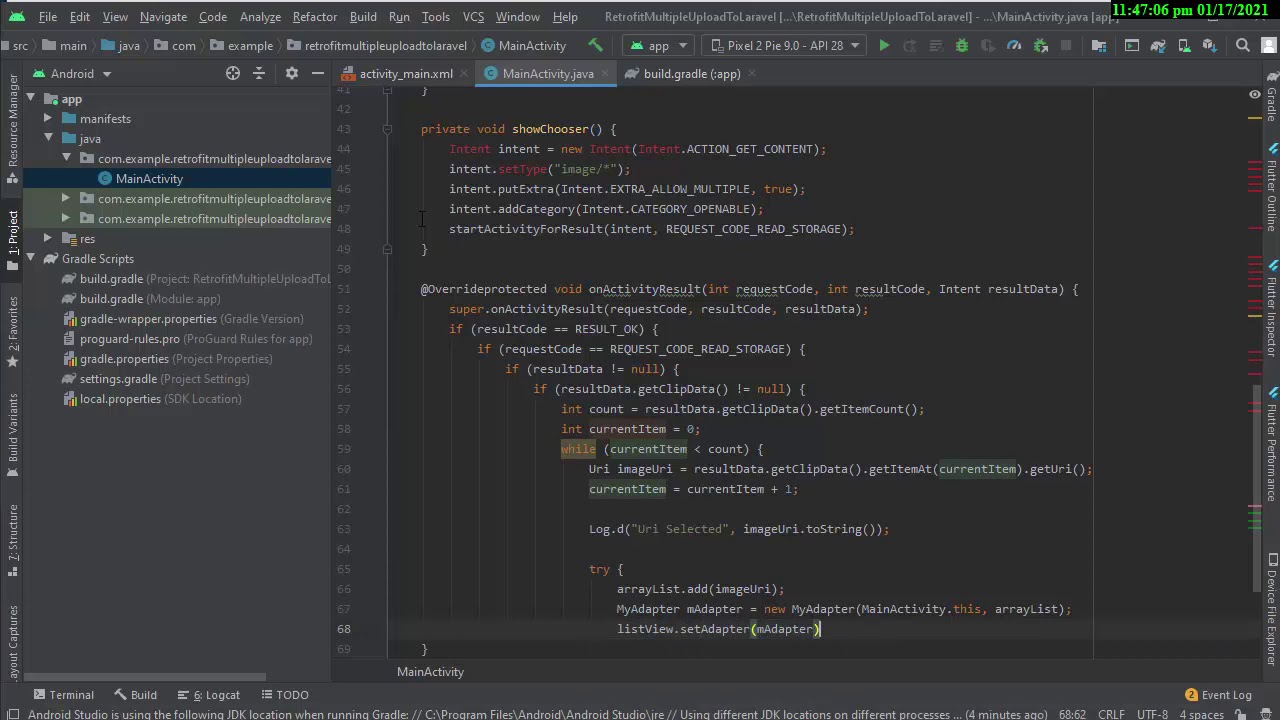Collapse the Gradle Scripts node
Viewport: 1280px width, 720px height.
31,259
